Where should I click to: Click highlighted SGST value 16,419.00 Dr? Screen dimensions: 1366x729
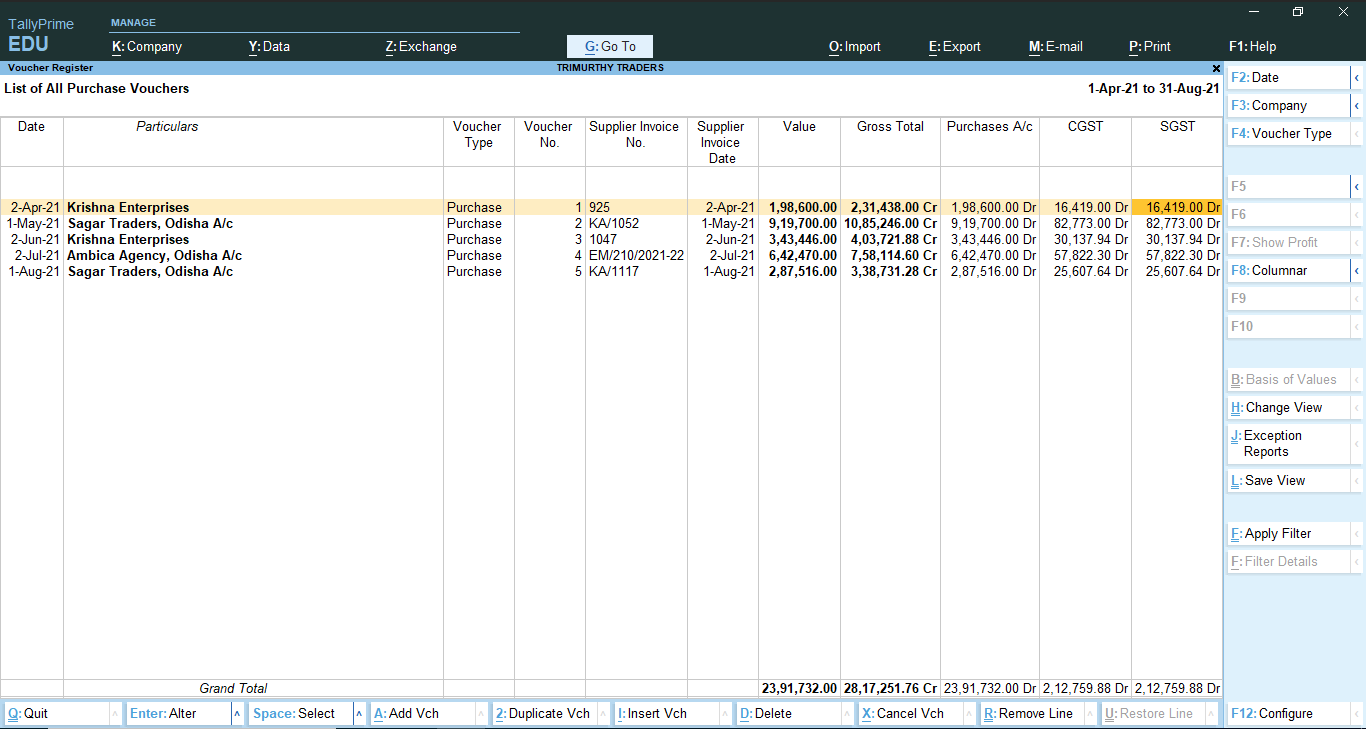(x=1177, y=207)
